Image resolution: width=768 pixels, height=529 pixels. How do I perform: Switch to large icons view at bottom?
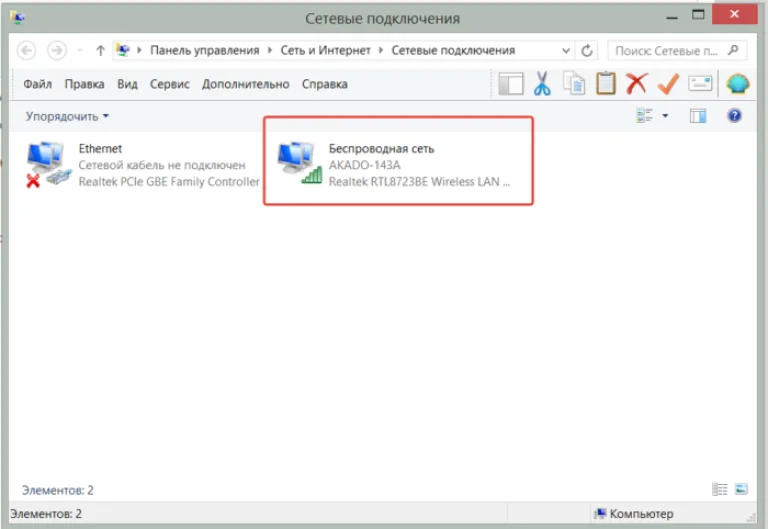click(x=741, y=489)
